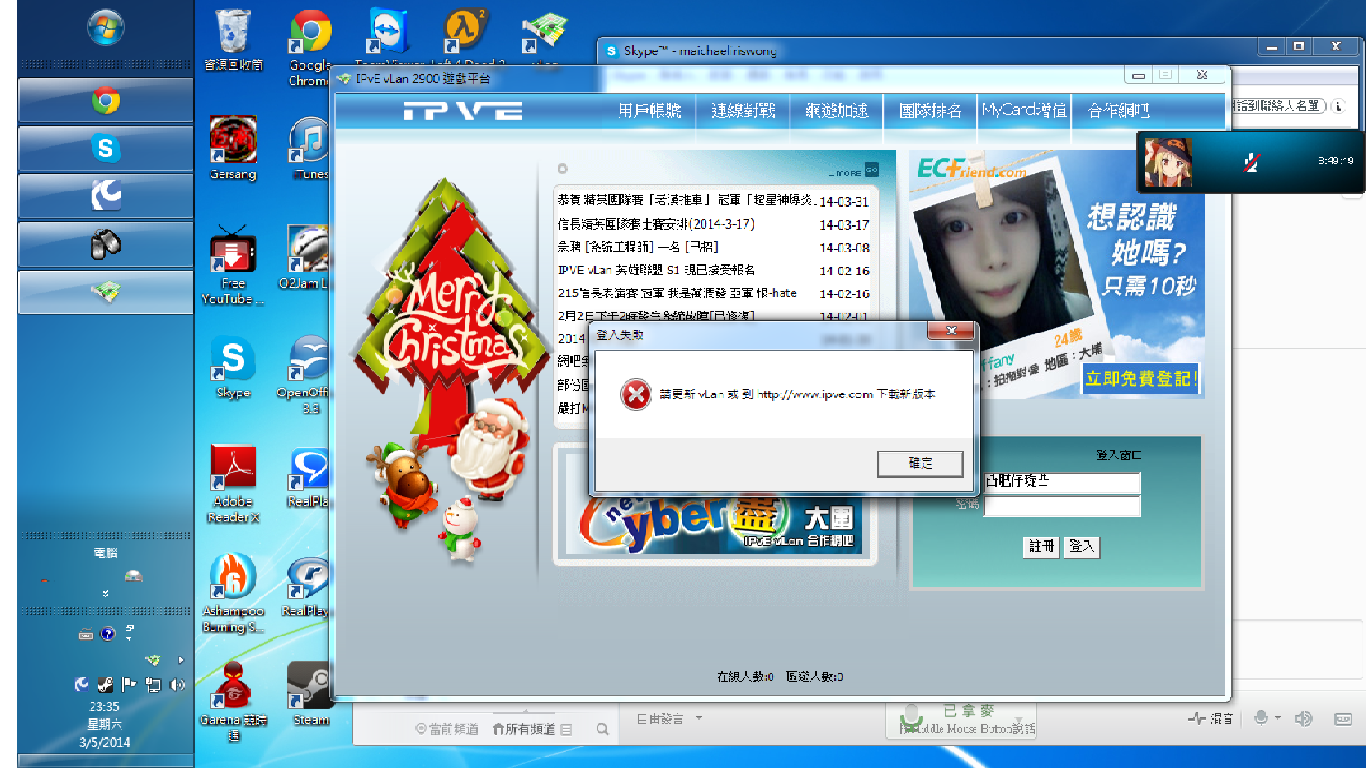This screenshot has height=768, width=1366.
Task: Click the speaker icon in voice toolbar
Action: pos(1304,718)
